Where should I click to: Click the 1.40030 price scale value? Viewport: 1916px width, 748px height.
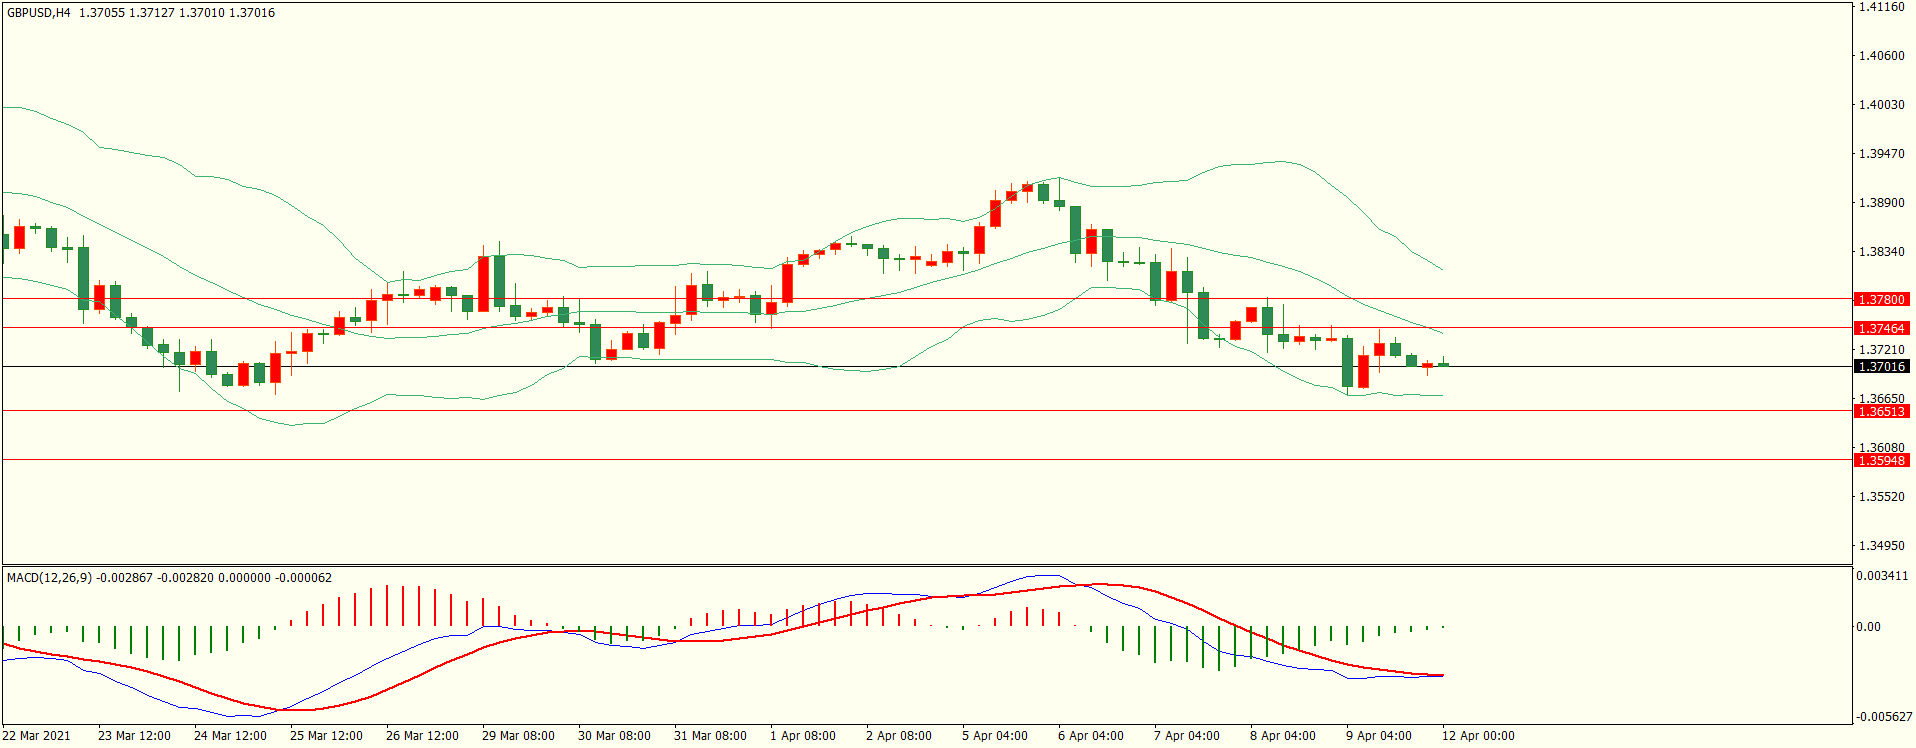click(1881, 105)
